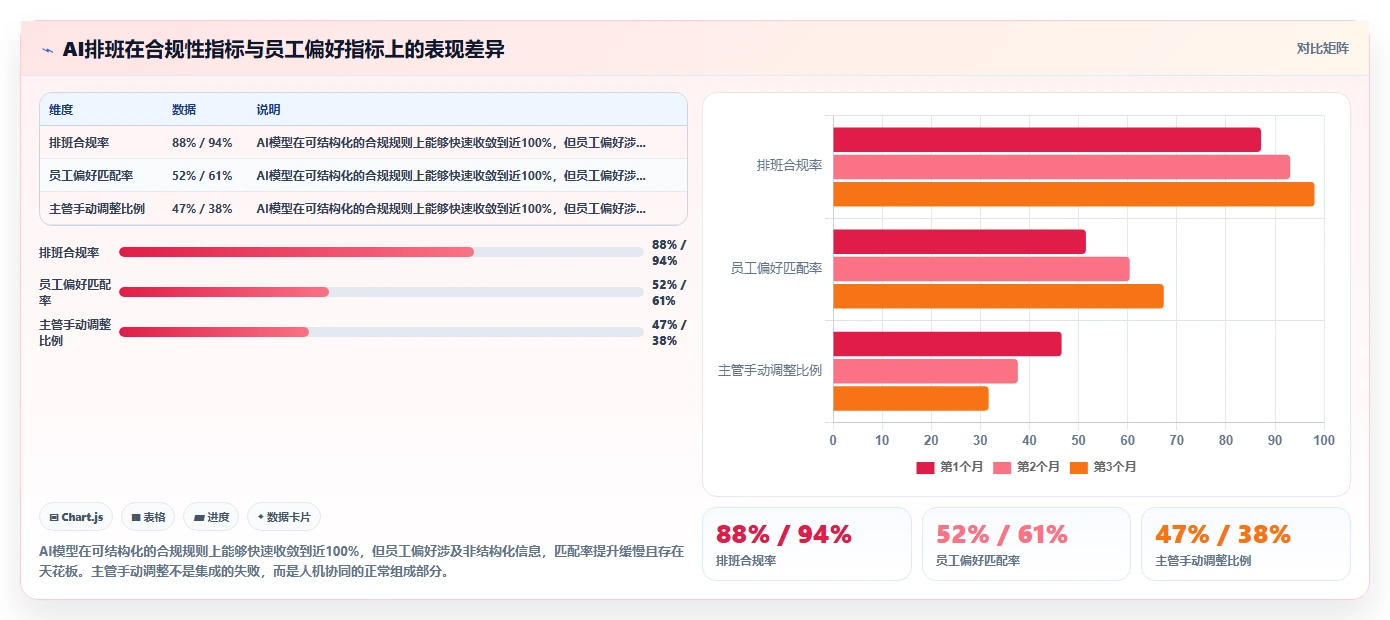Click the 员工偏好匹配率 chart axis label
Image resolution: width=1390 pixels, height=620 pixels.
[x=776, y=268]
